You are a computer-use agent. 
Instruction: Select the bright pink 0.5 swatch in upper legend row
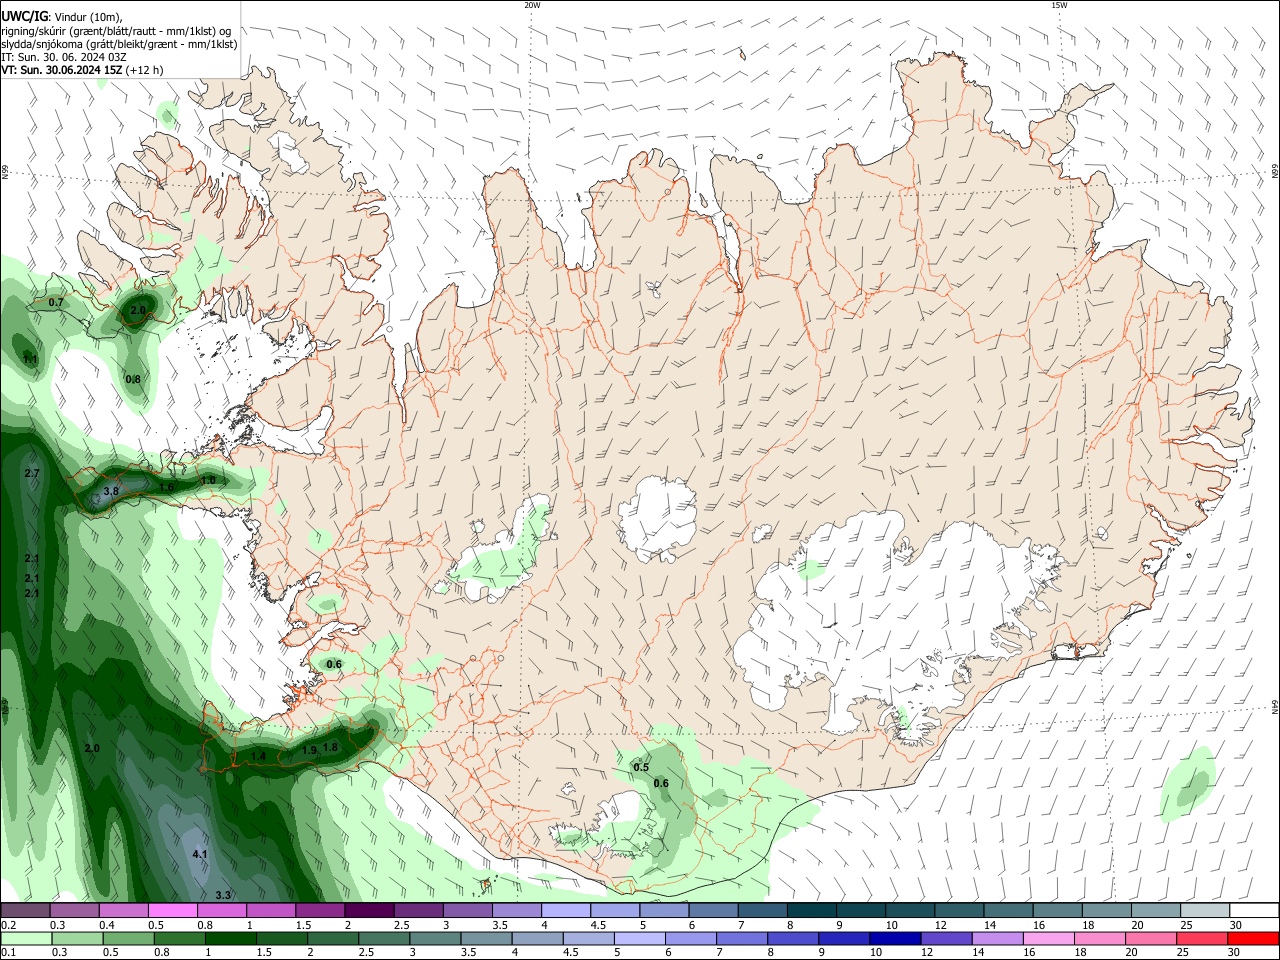[172, 911]
